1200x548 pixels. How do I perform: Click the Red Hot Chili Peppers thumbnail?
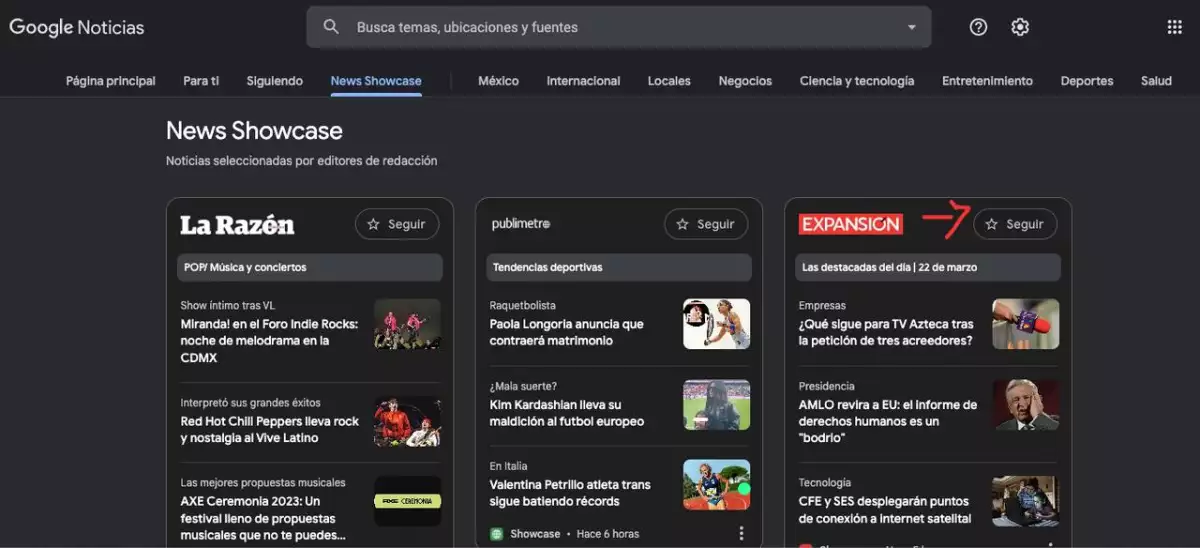[407, 421]
